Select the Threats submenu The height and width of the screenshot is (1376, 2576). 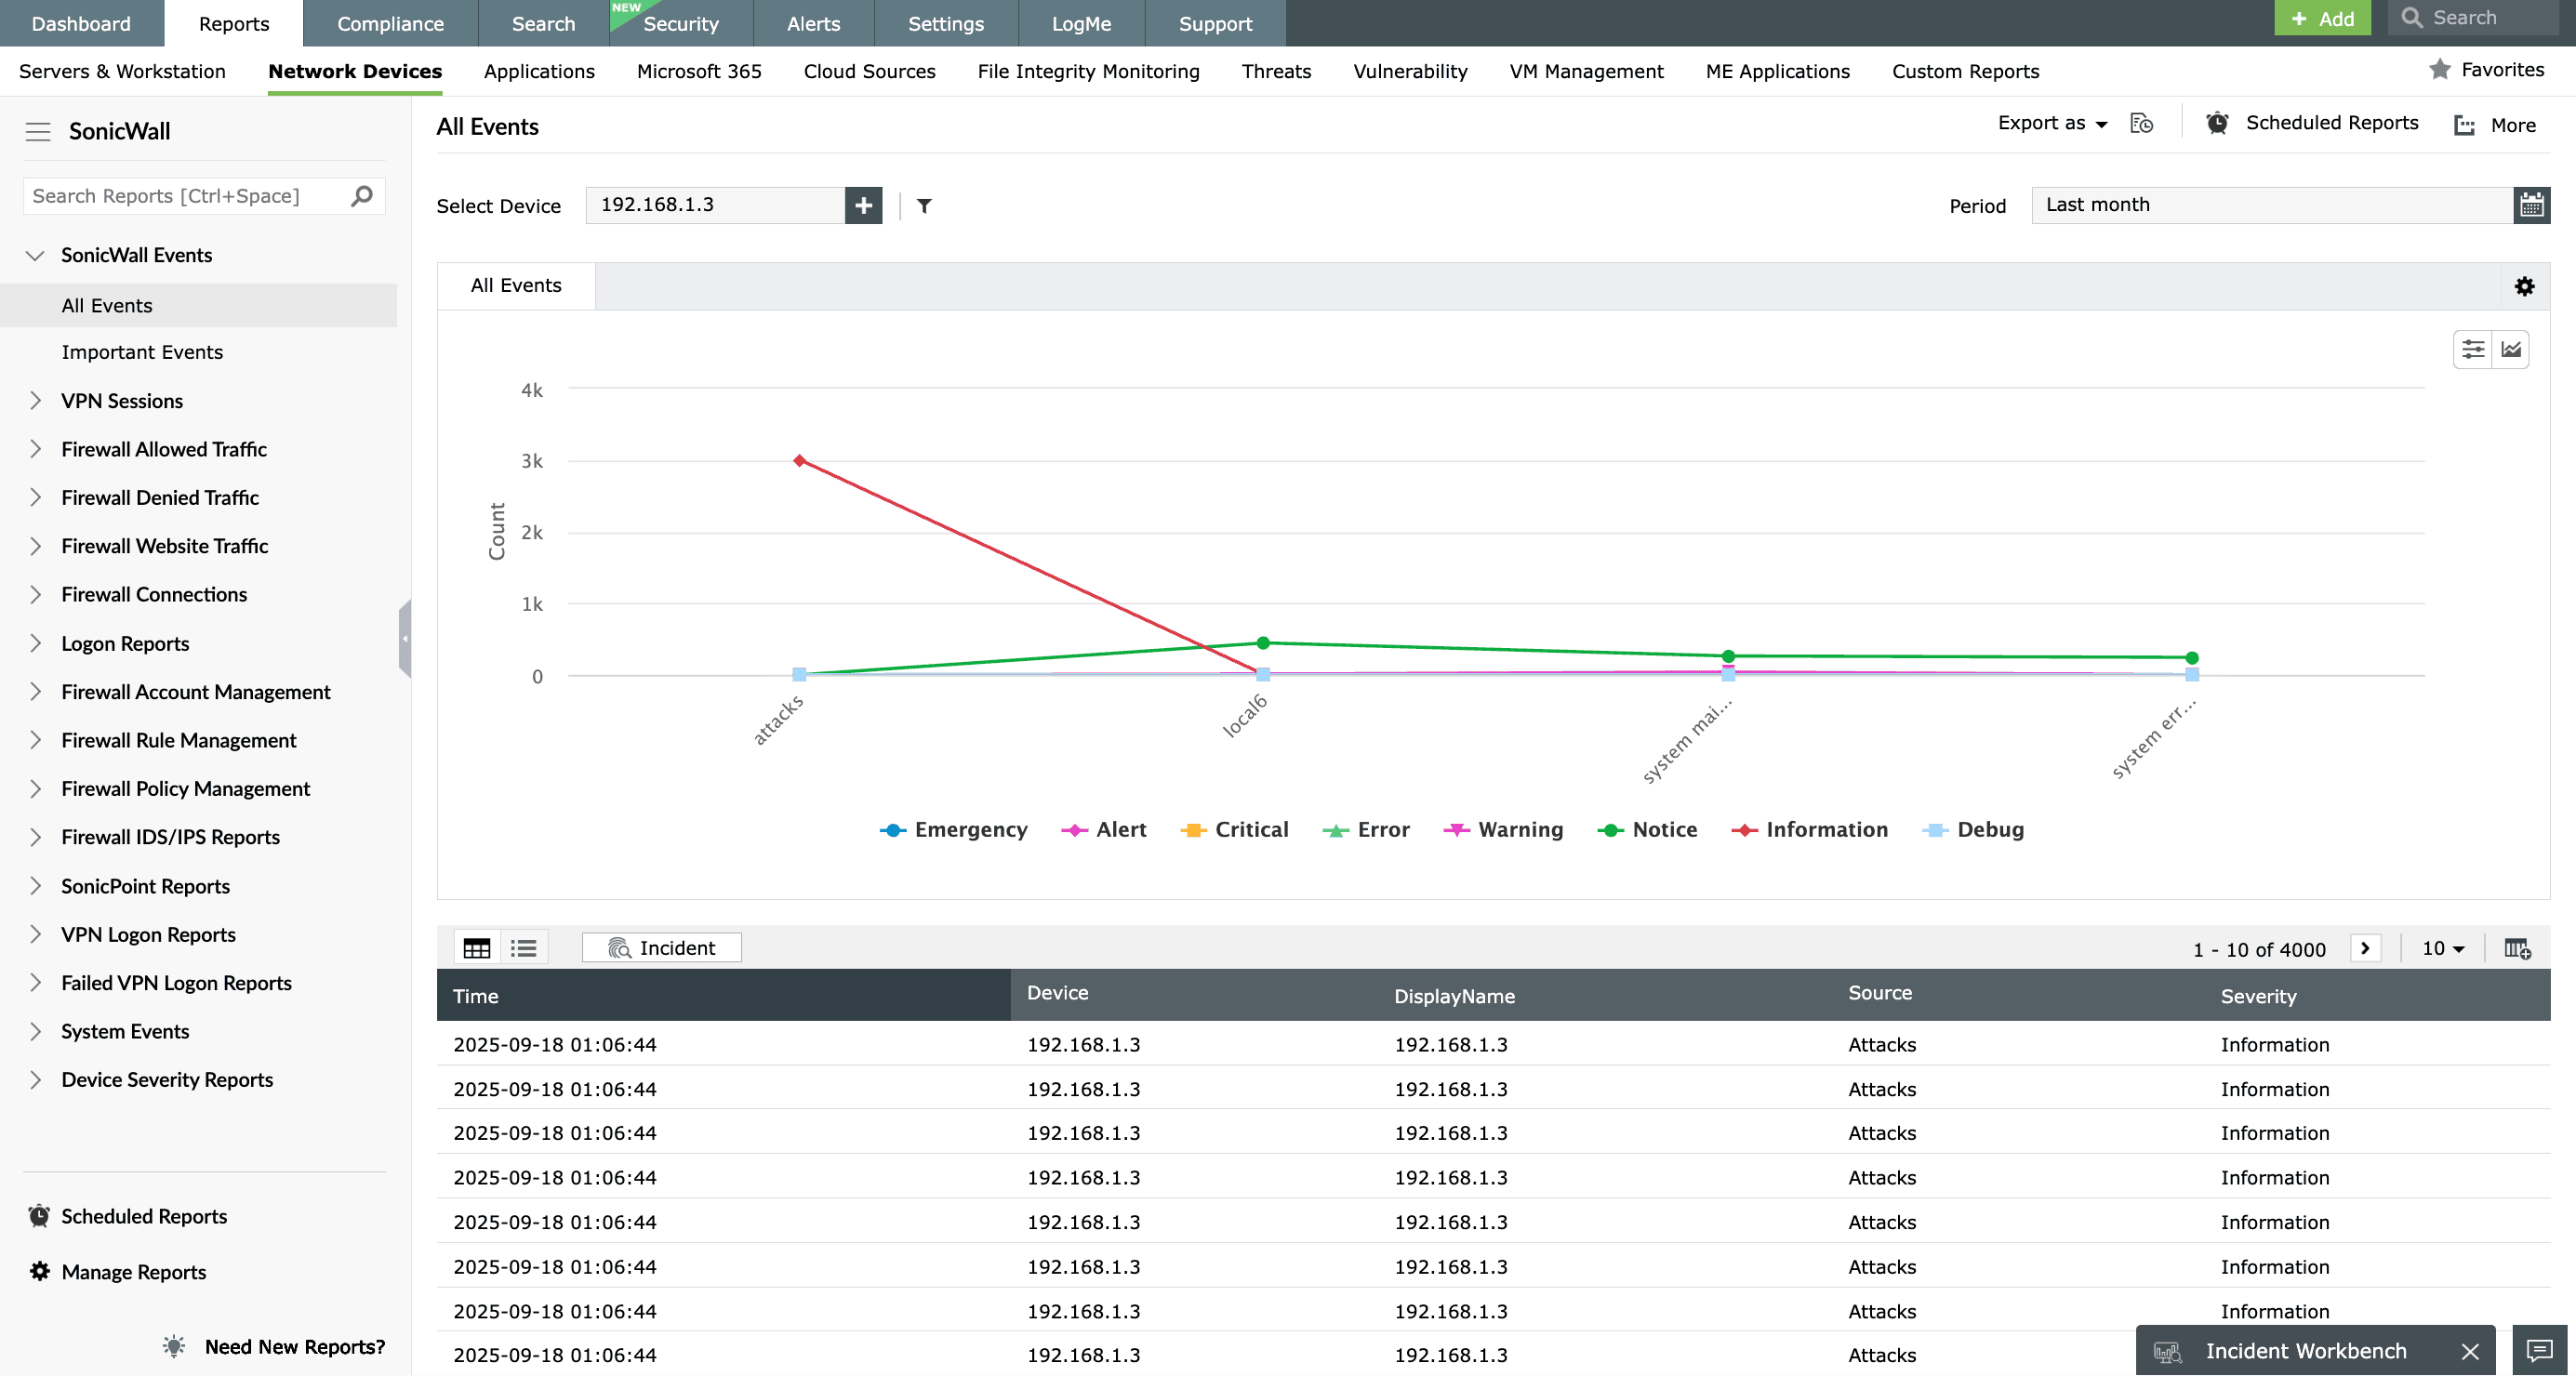(1276, 72)
